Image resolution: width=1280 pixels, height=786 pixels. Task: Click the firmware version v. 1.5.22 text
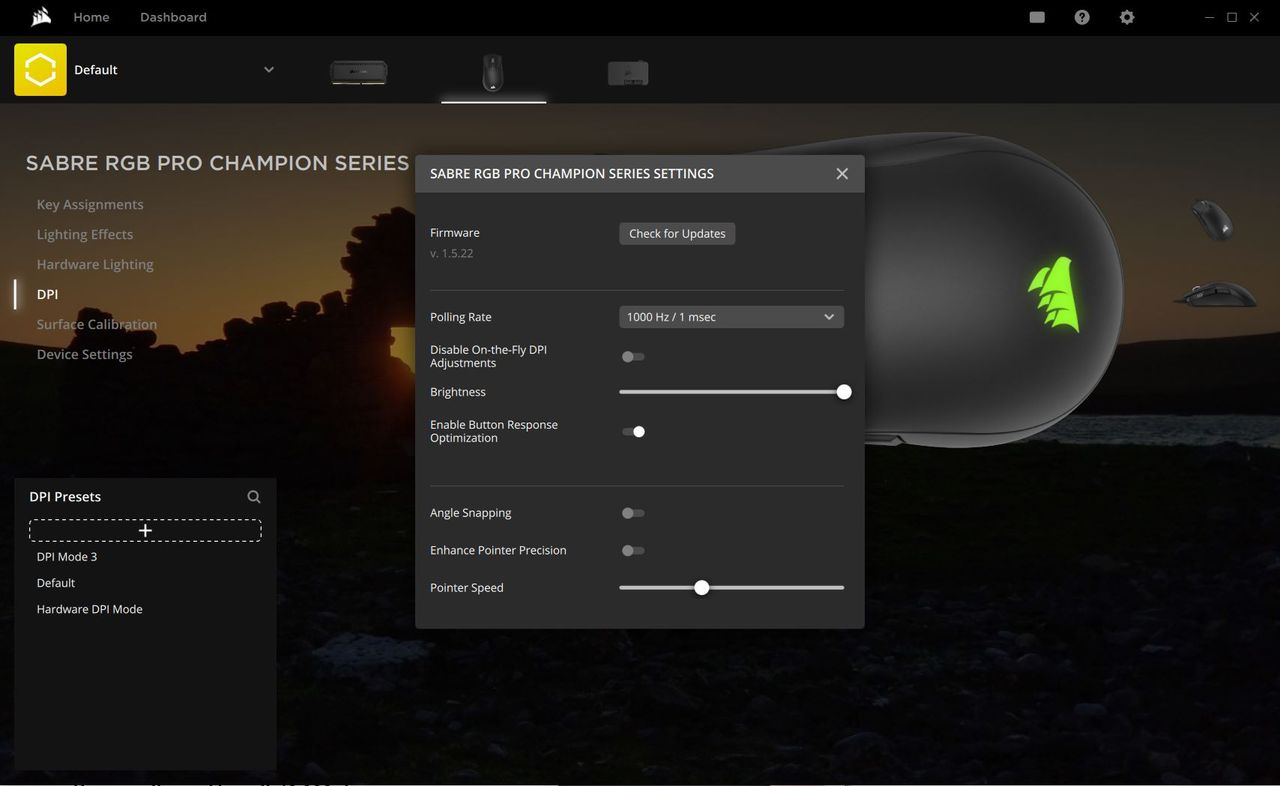click(x=452, y=254)
